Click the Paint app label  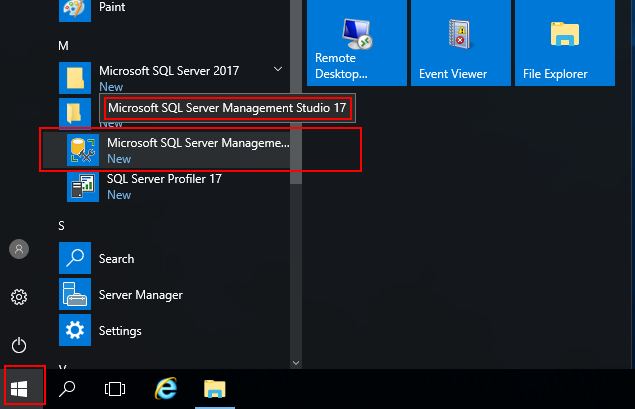(x=112, y=7)
